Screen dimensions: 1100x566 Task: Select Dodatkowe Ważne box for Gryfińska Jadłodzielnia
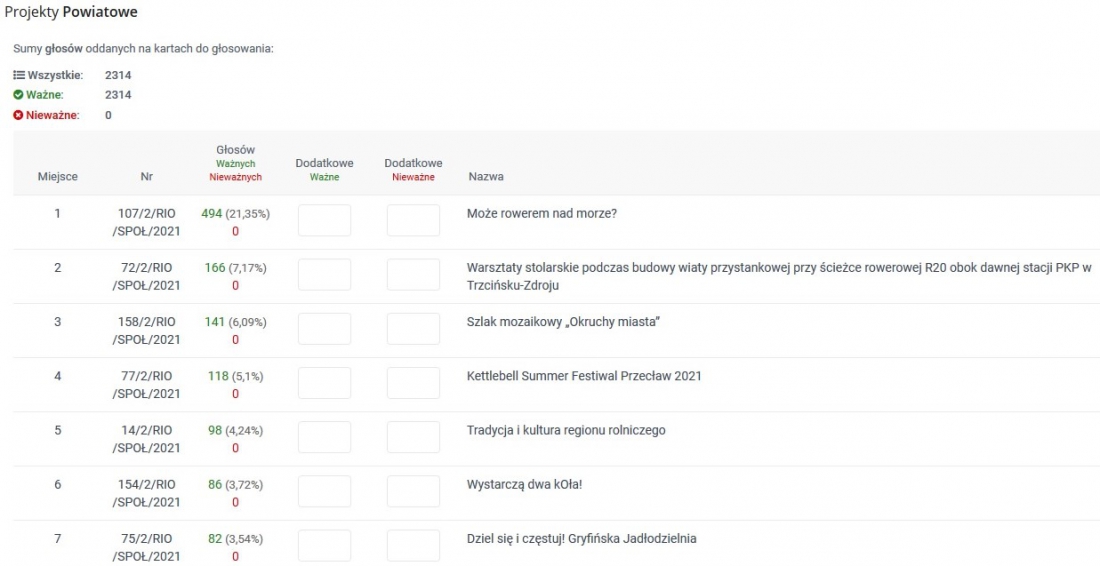pyautogui.click(x=324, y=545)
